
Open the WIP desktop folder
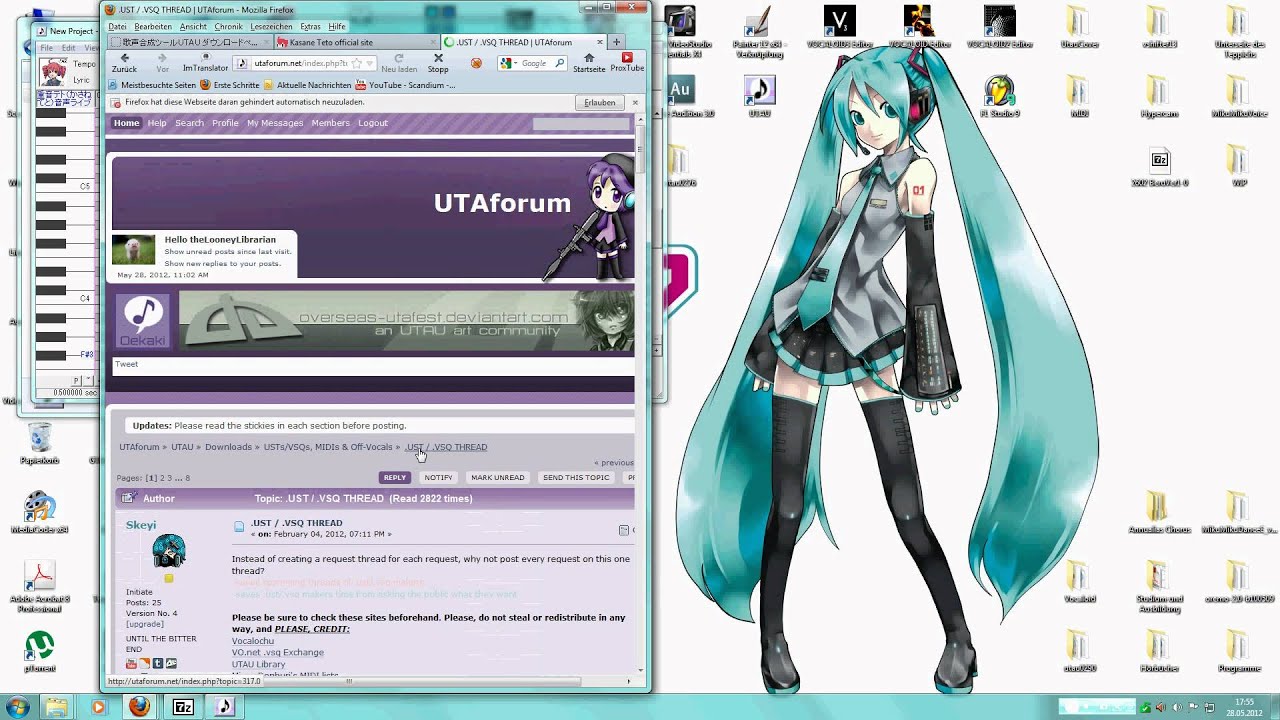[x=1238, y=166]
